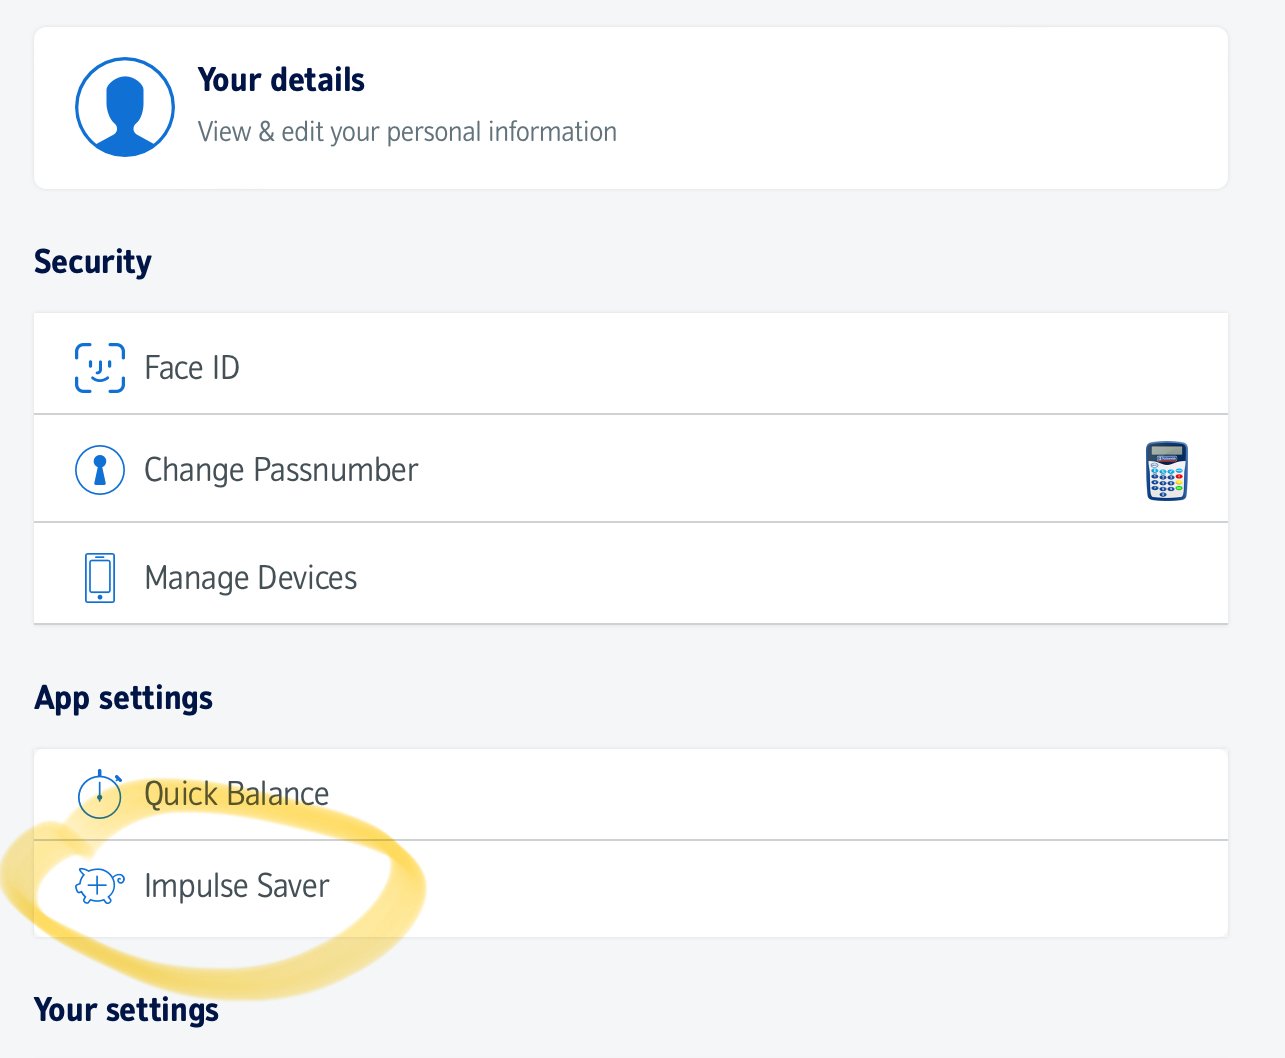Click the App settings section heading
Image resolution: width=1285 pixels, height=1058 pixels.
tap(124, 698)
